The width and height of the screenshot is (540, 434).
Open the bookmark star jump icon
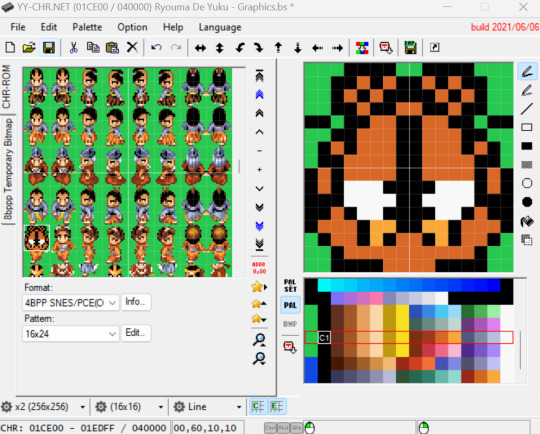[x=259, y=287]
